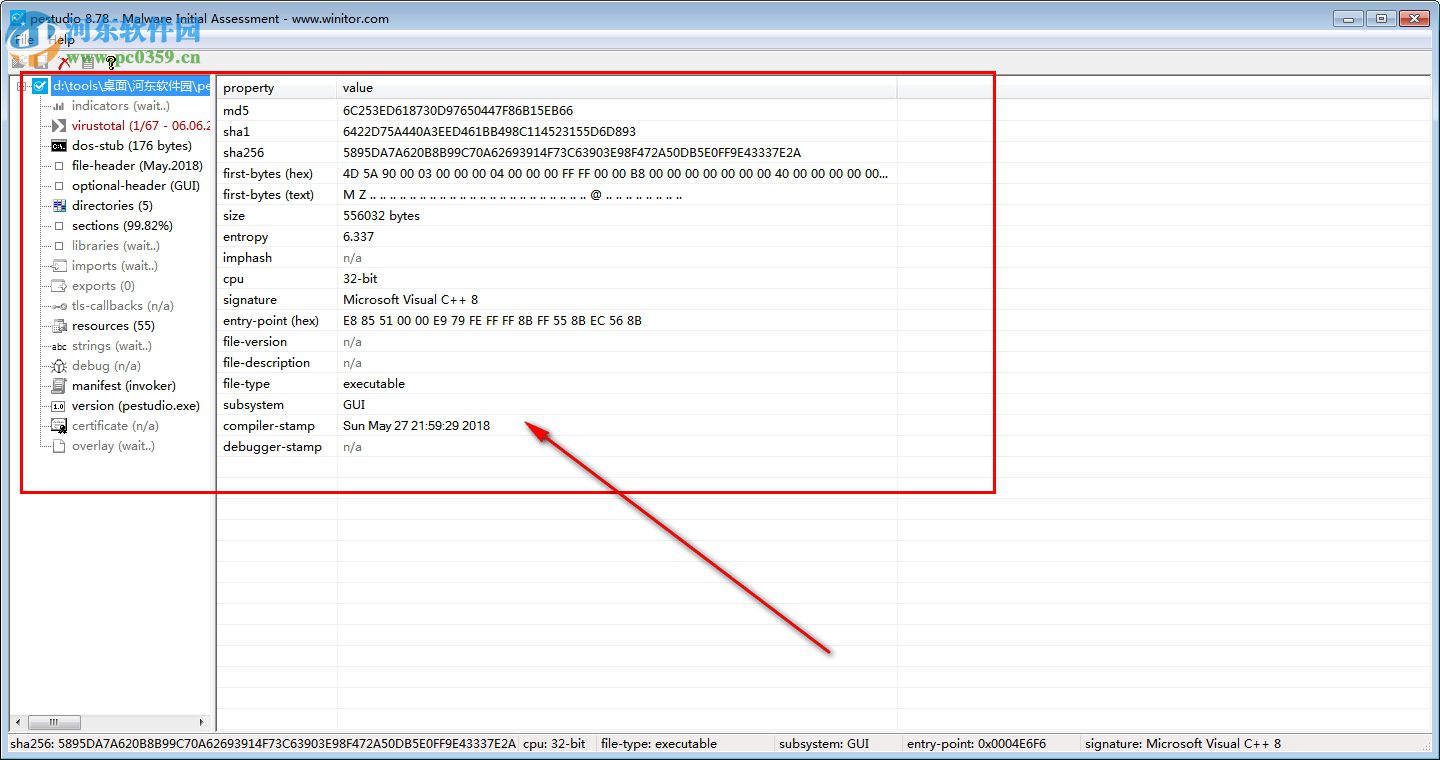Click the debug bug icon

pyautogui.click(x=58, y=366)
